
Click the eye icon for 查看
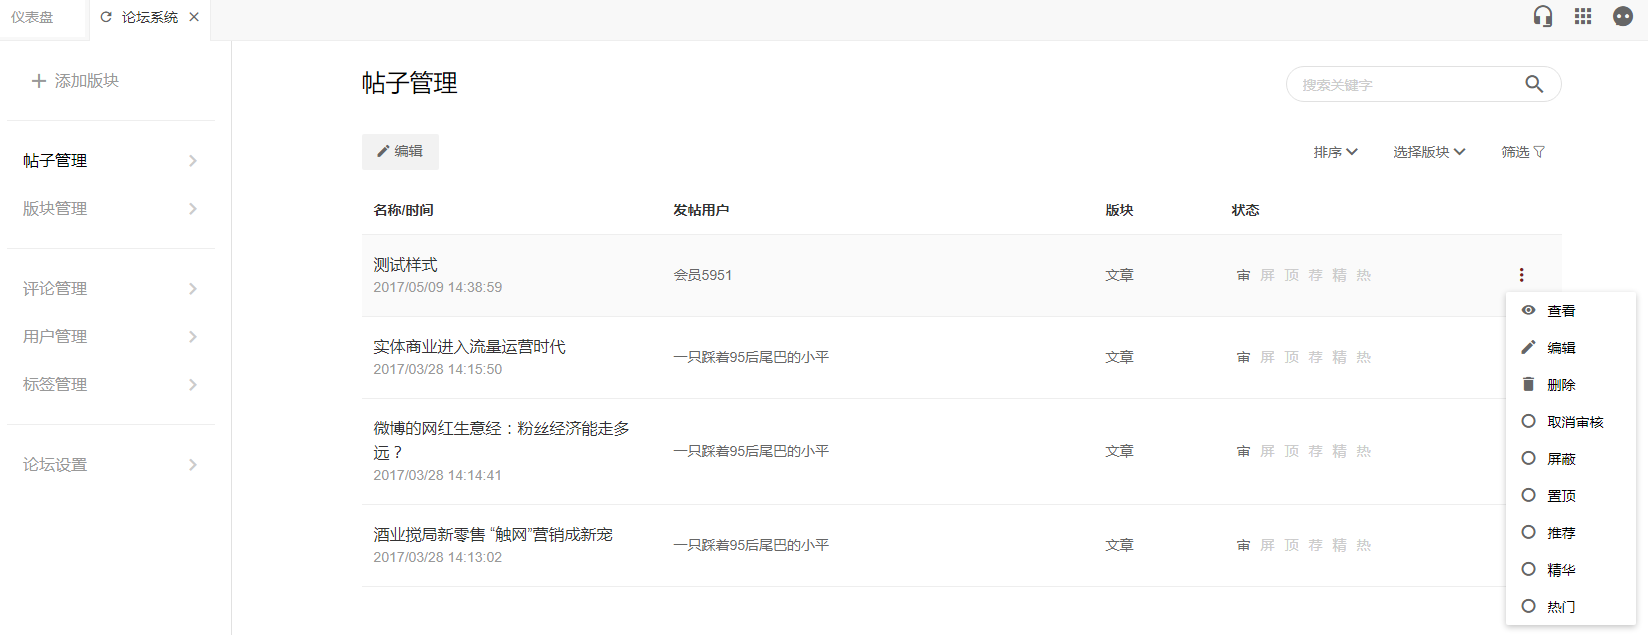(1528, 311)
